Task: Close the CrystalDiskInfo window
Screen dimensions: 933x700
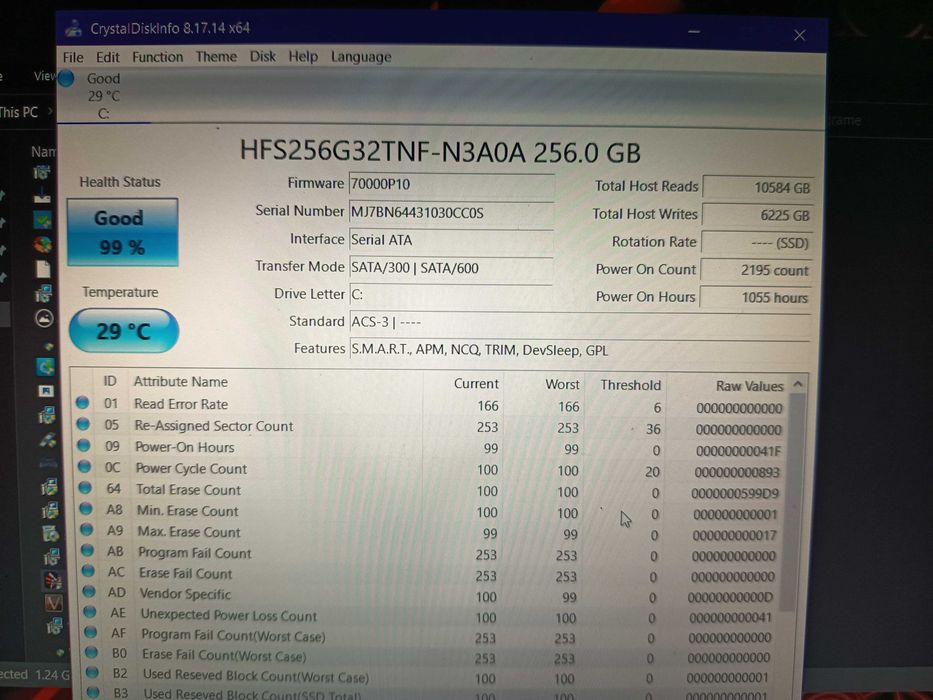Action: [x=799, y=35]
